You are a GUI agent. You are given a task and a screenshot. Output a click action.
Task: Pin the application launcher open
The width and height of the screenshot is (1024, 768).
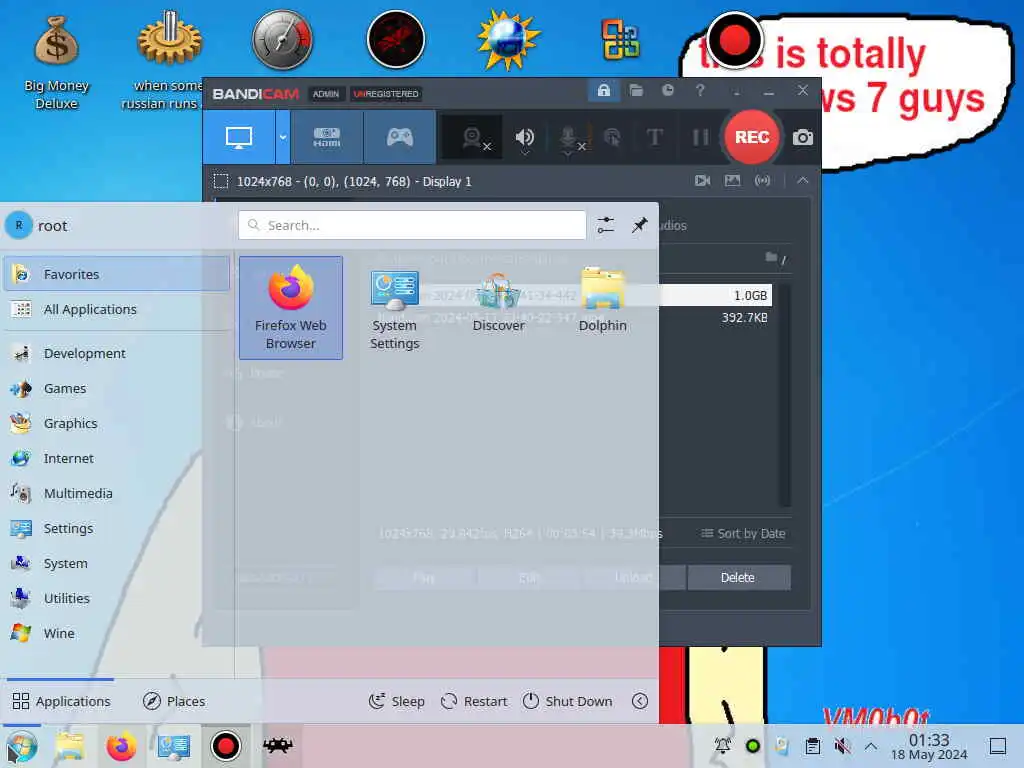click(639, 225)
